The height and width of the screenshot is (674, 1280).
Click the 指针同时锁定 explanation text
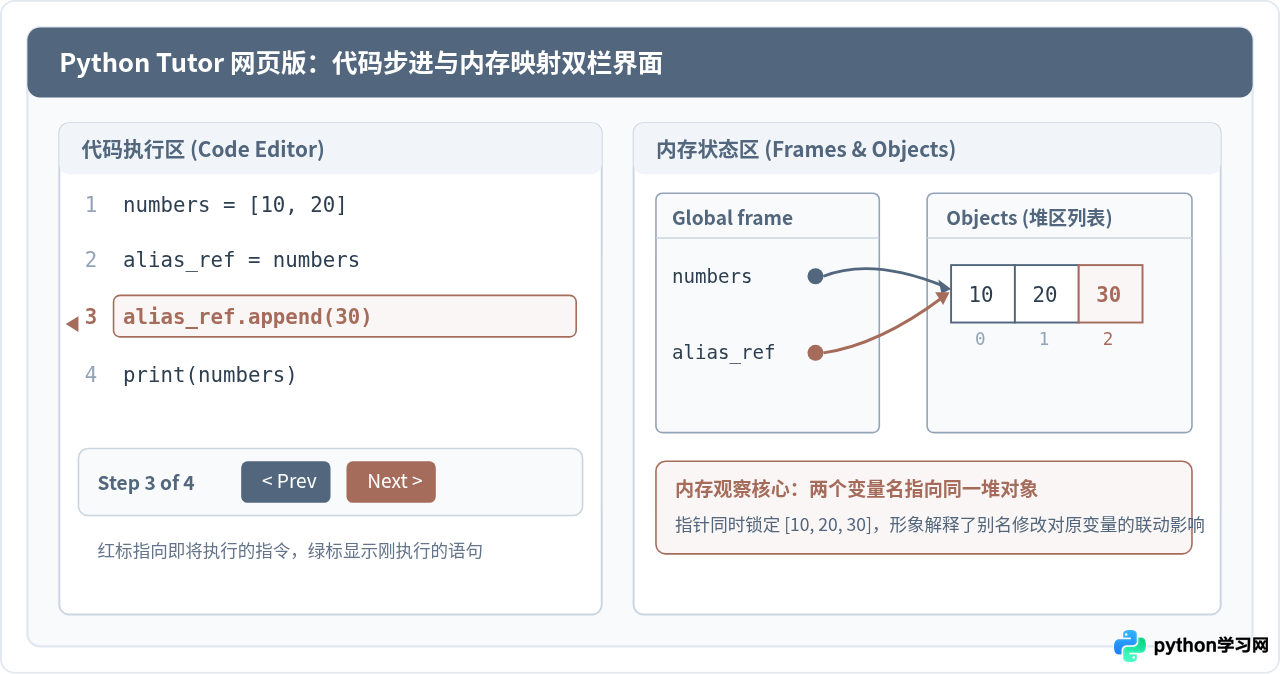tap(940, 525)
